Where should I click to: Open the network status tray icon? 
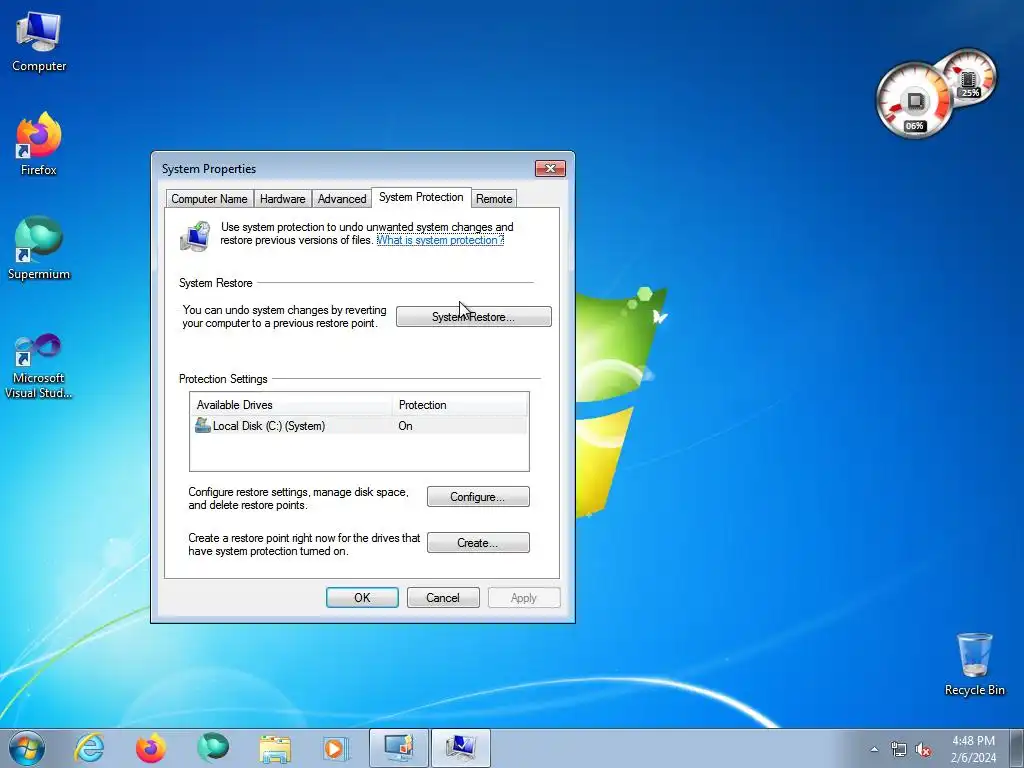(899, 750)
